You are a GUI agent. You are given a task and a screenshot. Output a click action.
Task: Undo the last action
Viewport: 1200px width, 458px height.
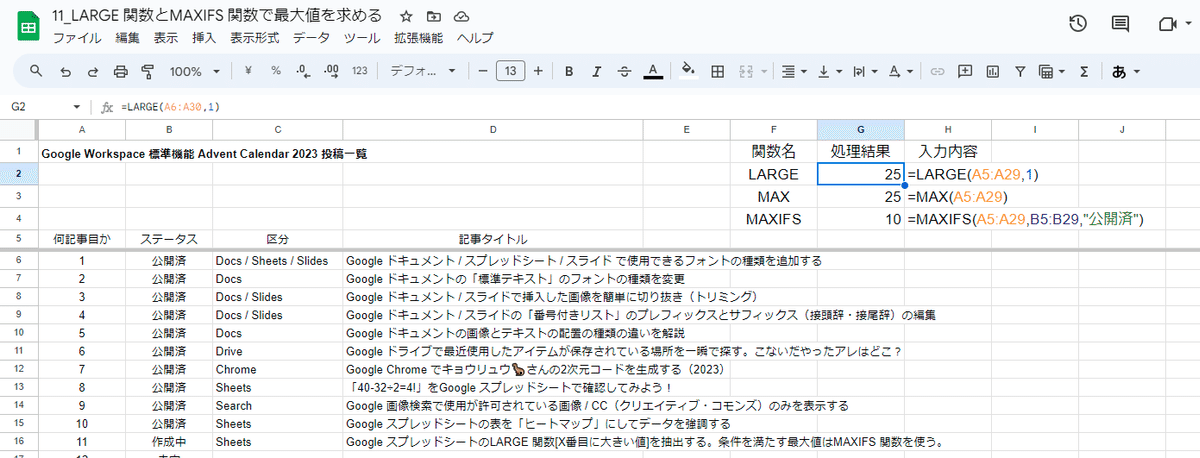coord(65,71)
